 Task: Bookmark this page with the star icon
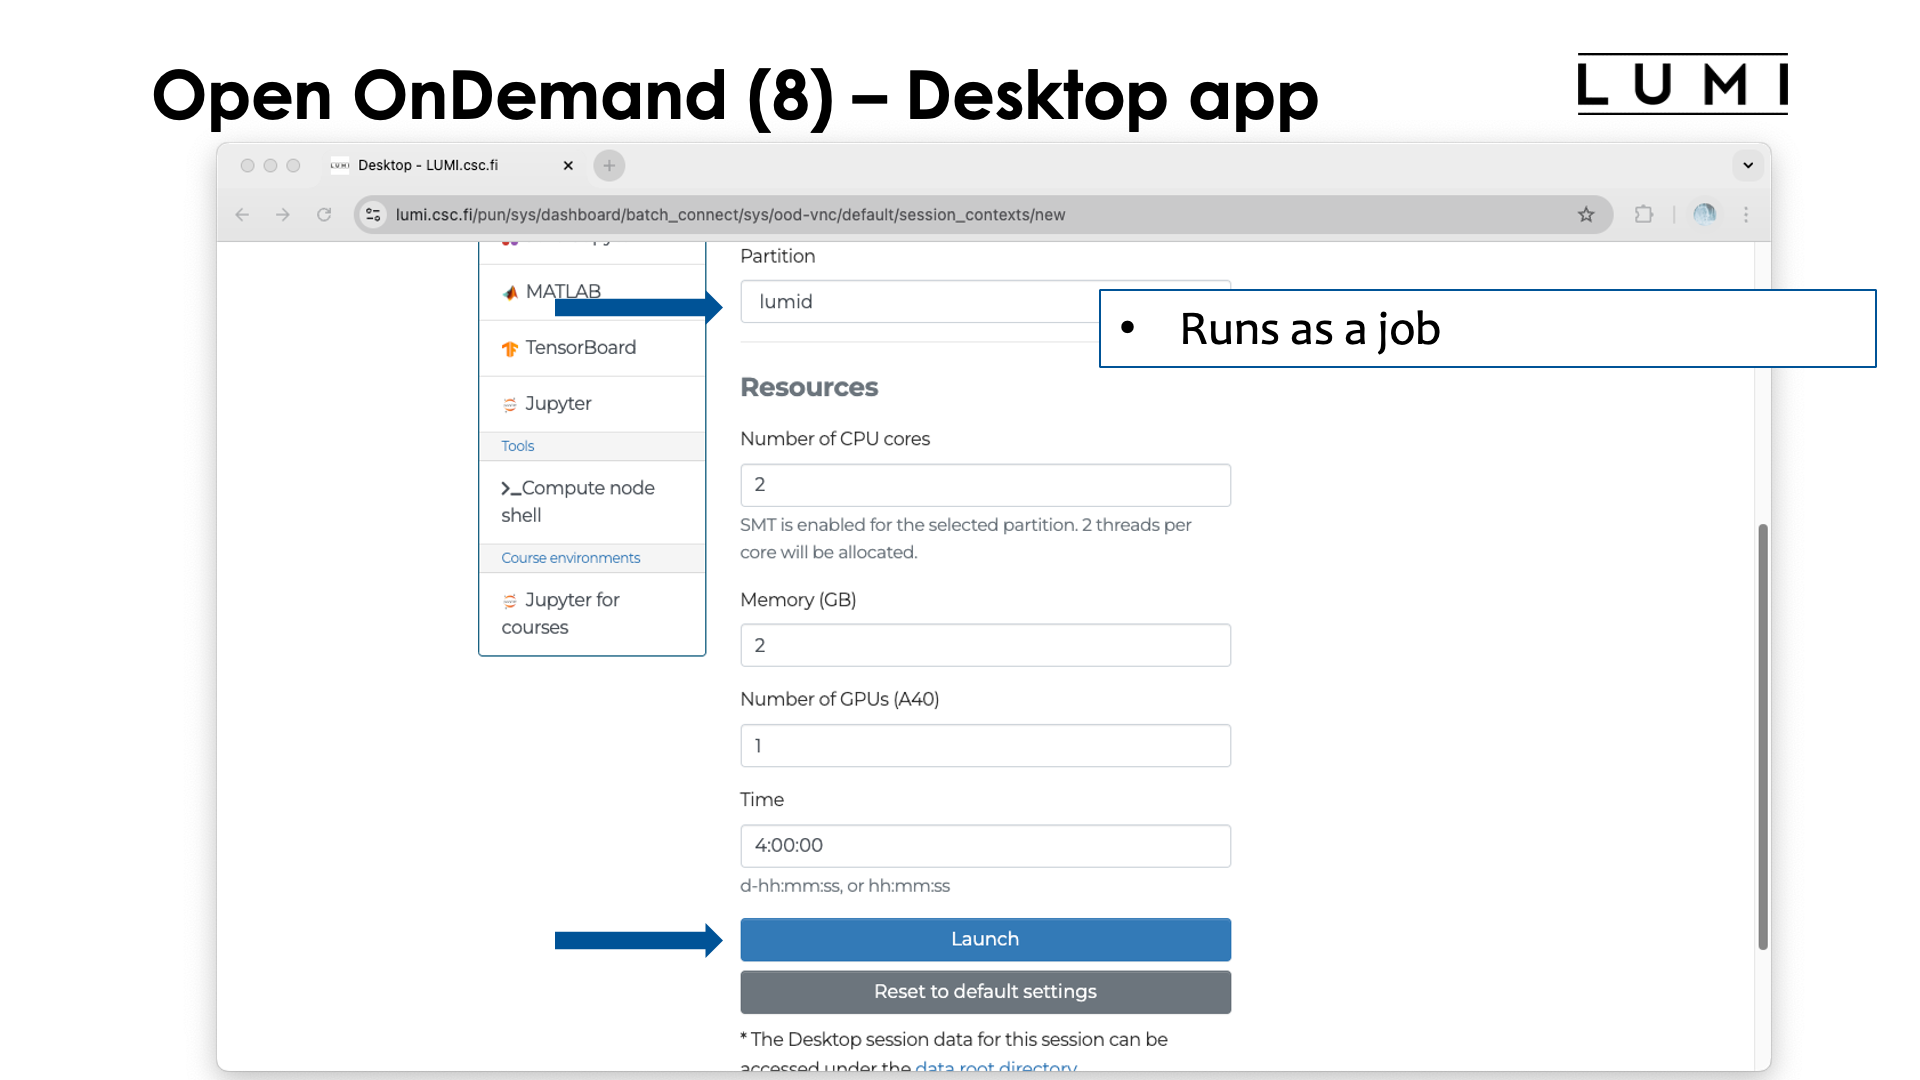click(1586, 214)
